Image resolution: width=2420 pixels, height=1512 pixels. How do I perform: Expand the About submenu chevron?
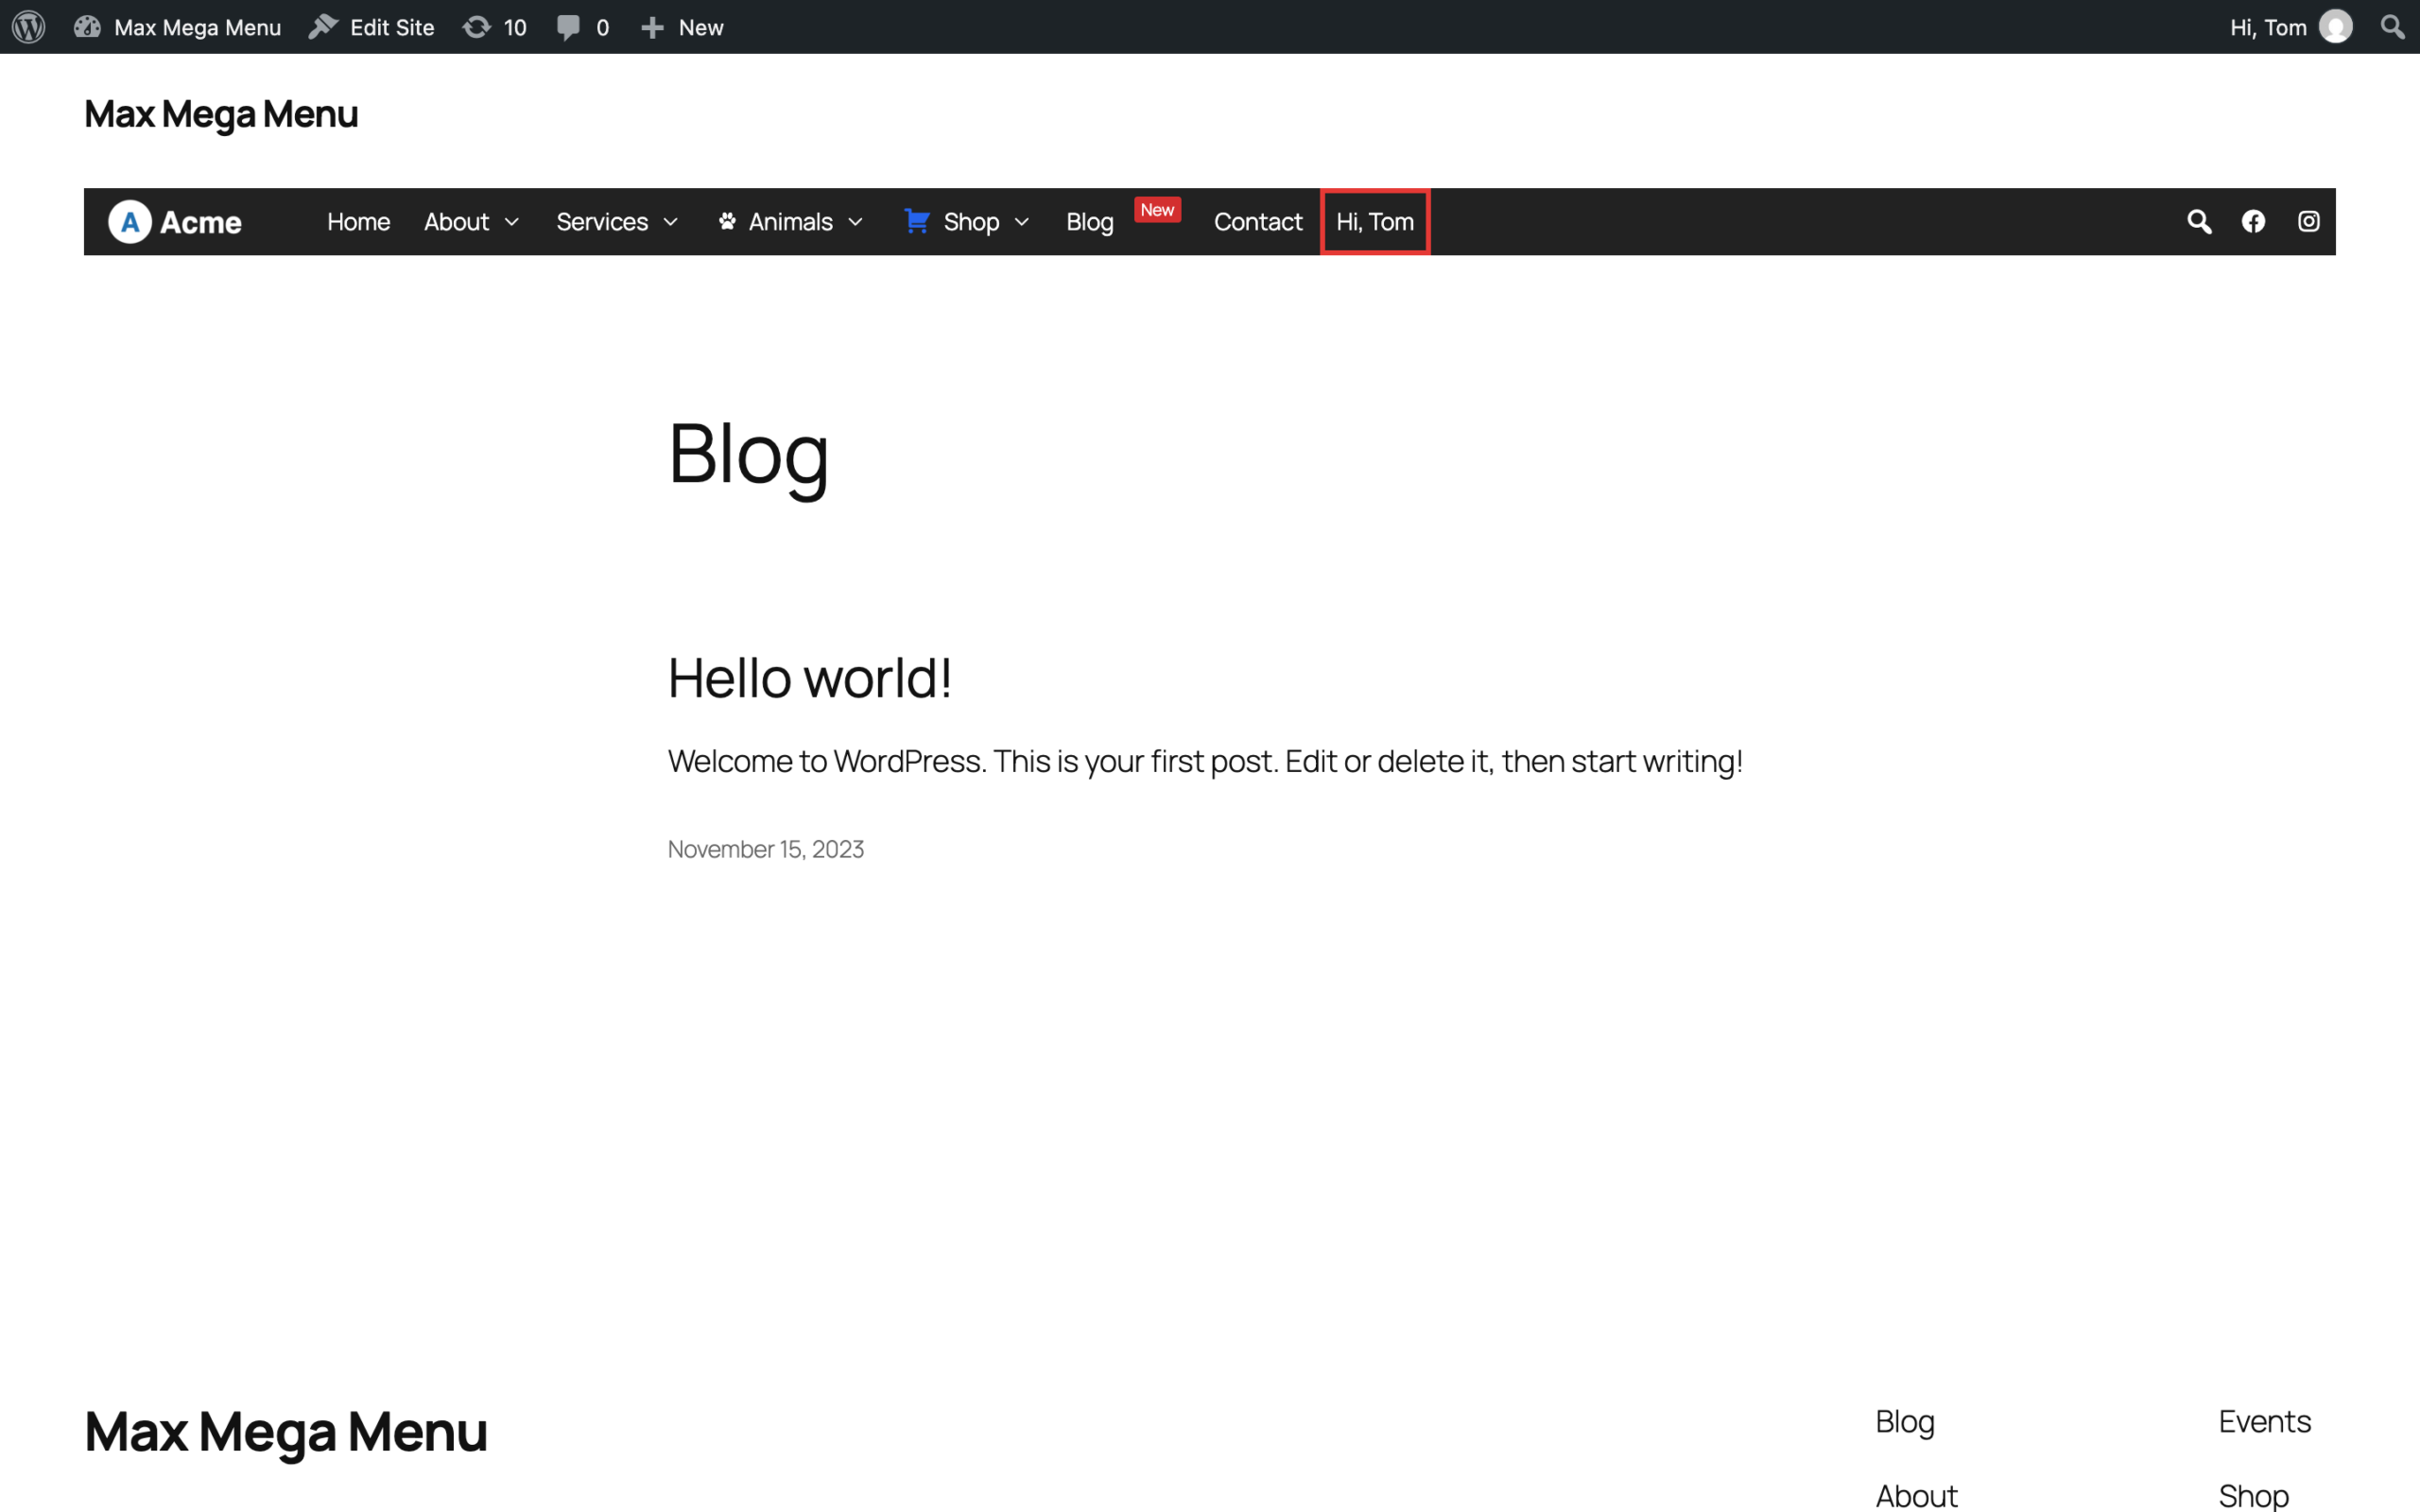512,222
